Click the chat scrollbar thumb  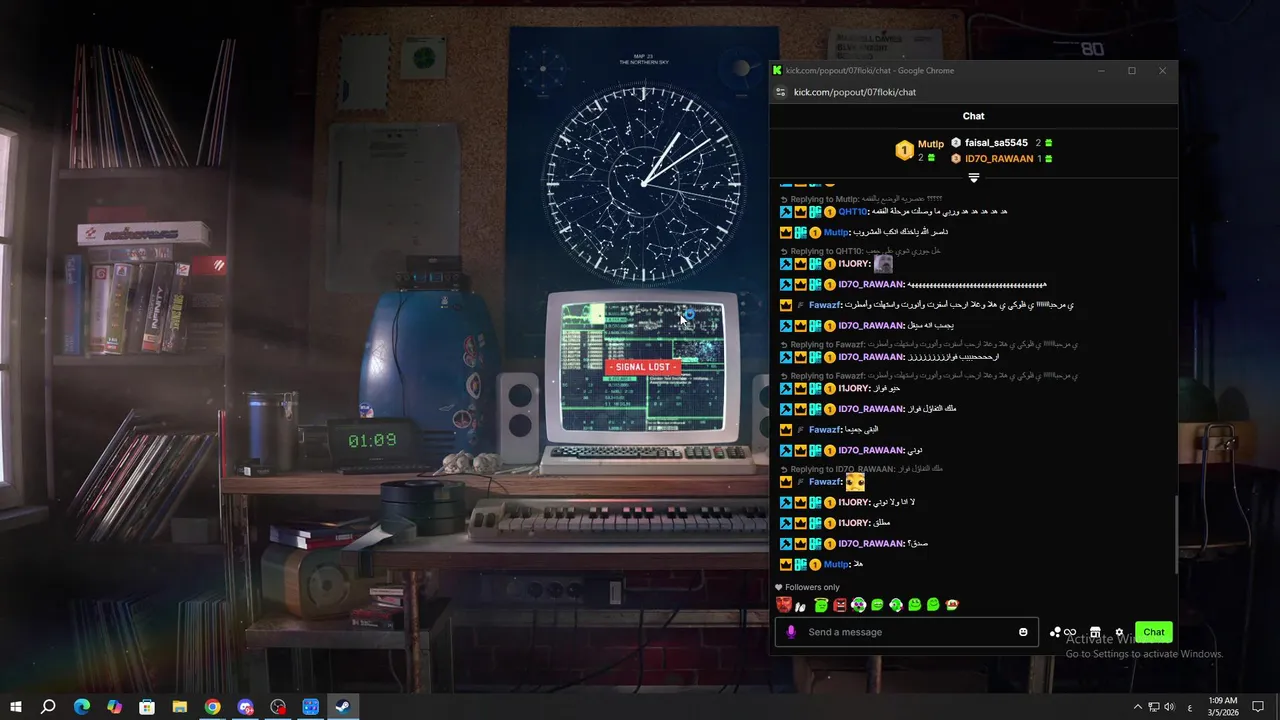pyautogui.click(x=1175, y=535)
